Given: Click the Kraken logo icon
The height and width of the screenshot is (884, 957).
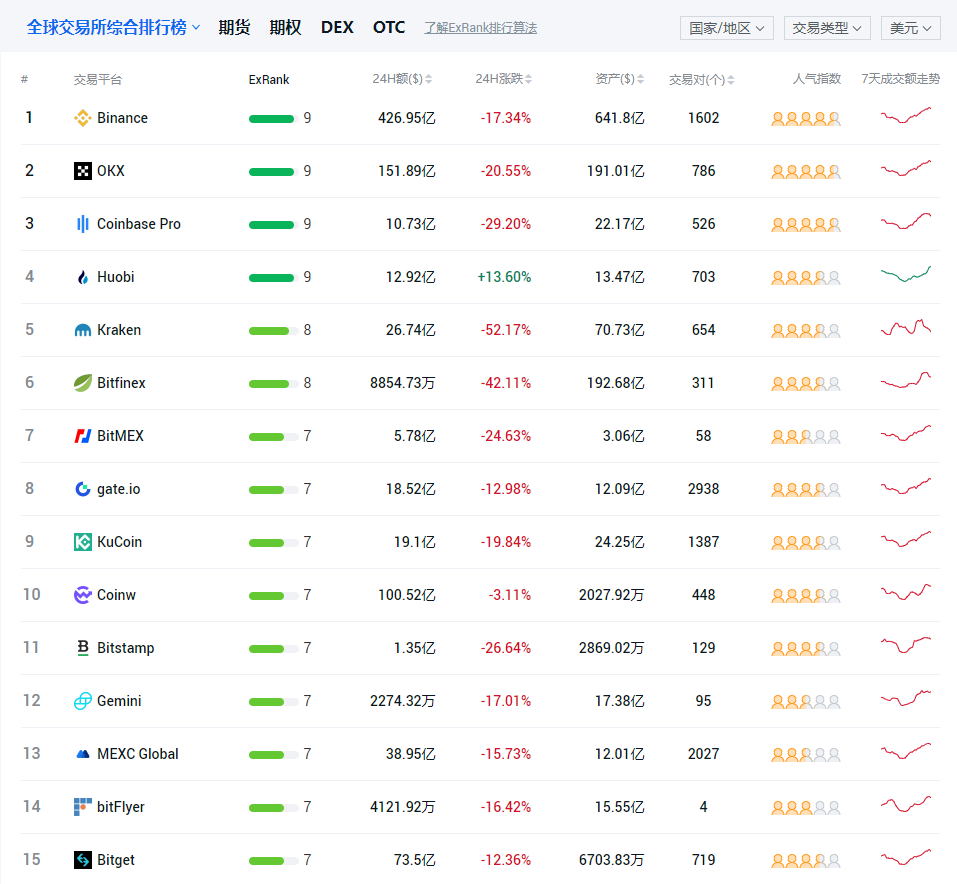Looking at the screenshot, I should coord(82,330).
